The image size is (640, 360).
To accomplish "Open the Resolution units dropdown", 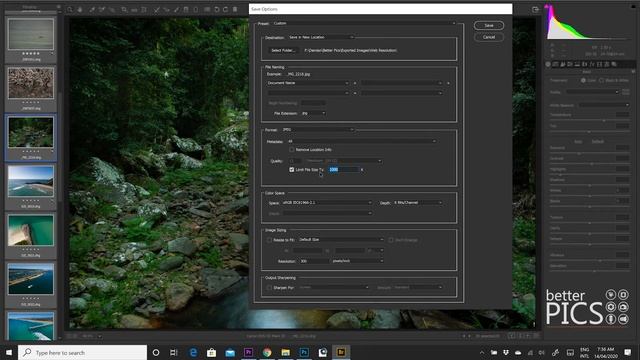I will (x=358, y=261).
